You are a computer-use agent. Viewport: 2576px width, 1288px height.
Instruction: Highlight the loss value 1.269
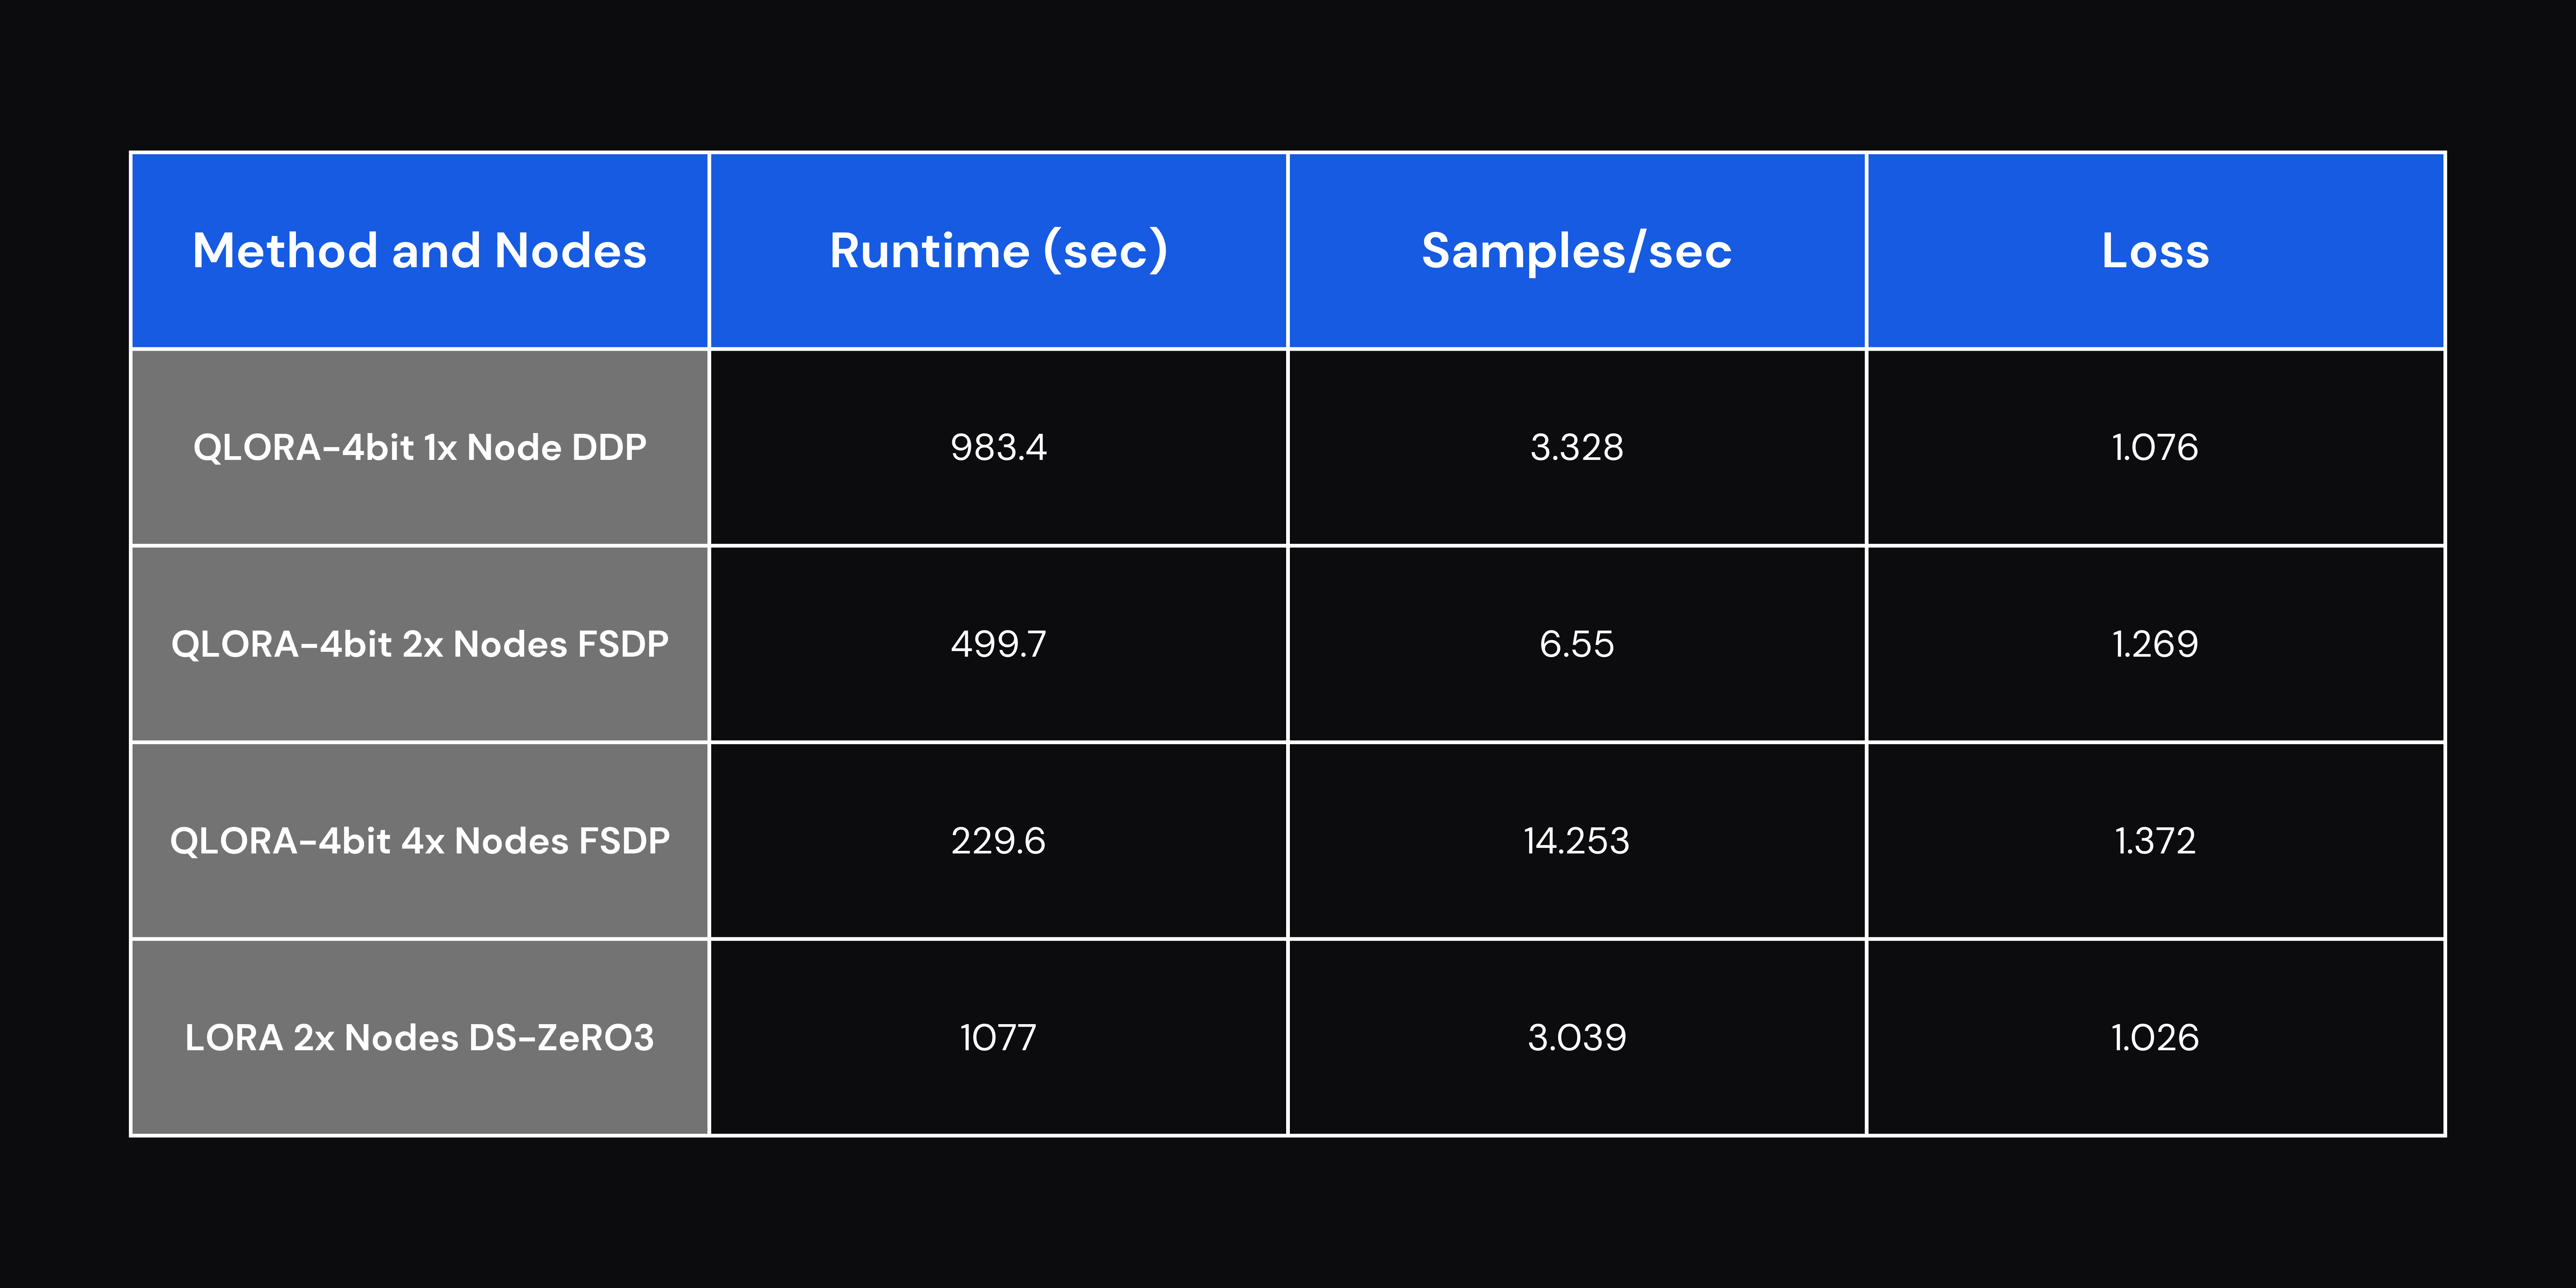2155,644
